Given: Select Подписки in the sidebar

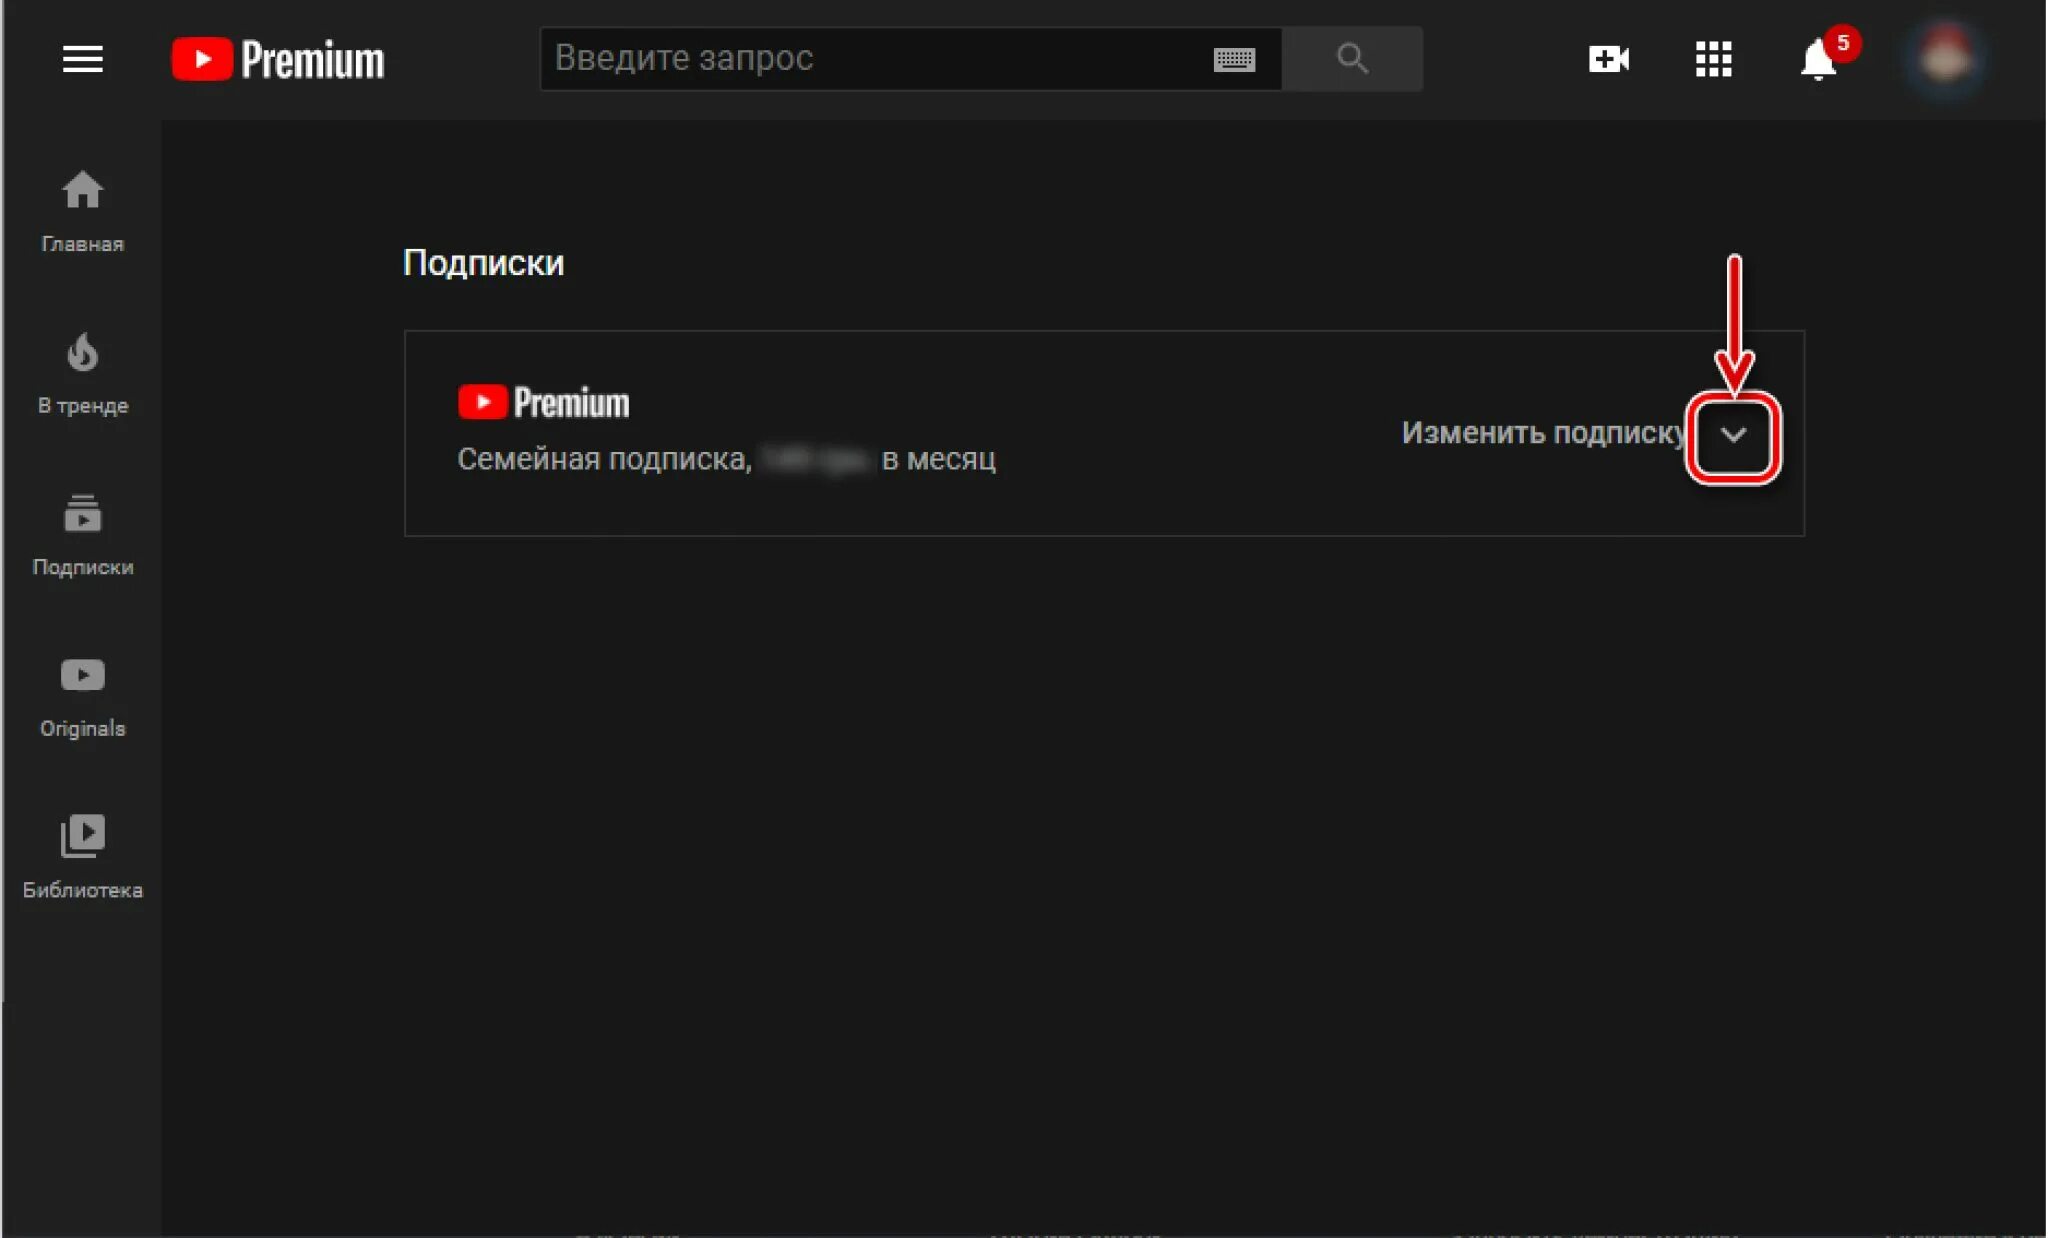Looking at the screenshot, I should coord(82,535).
